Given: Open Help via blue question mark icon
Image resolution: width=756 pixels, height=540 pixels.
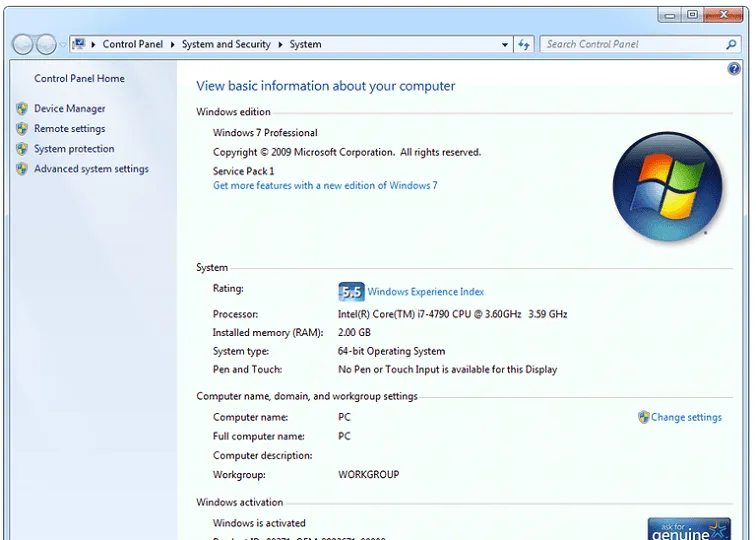Looking at the screenshot, I should (734, 69).
